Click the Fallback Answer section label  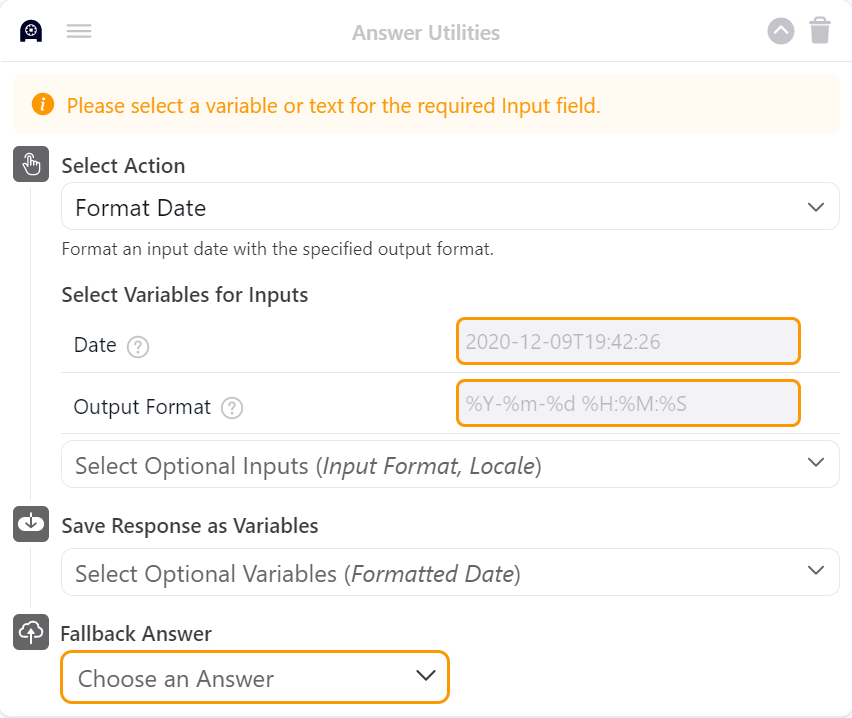(136, 633)
